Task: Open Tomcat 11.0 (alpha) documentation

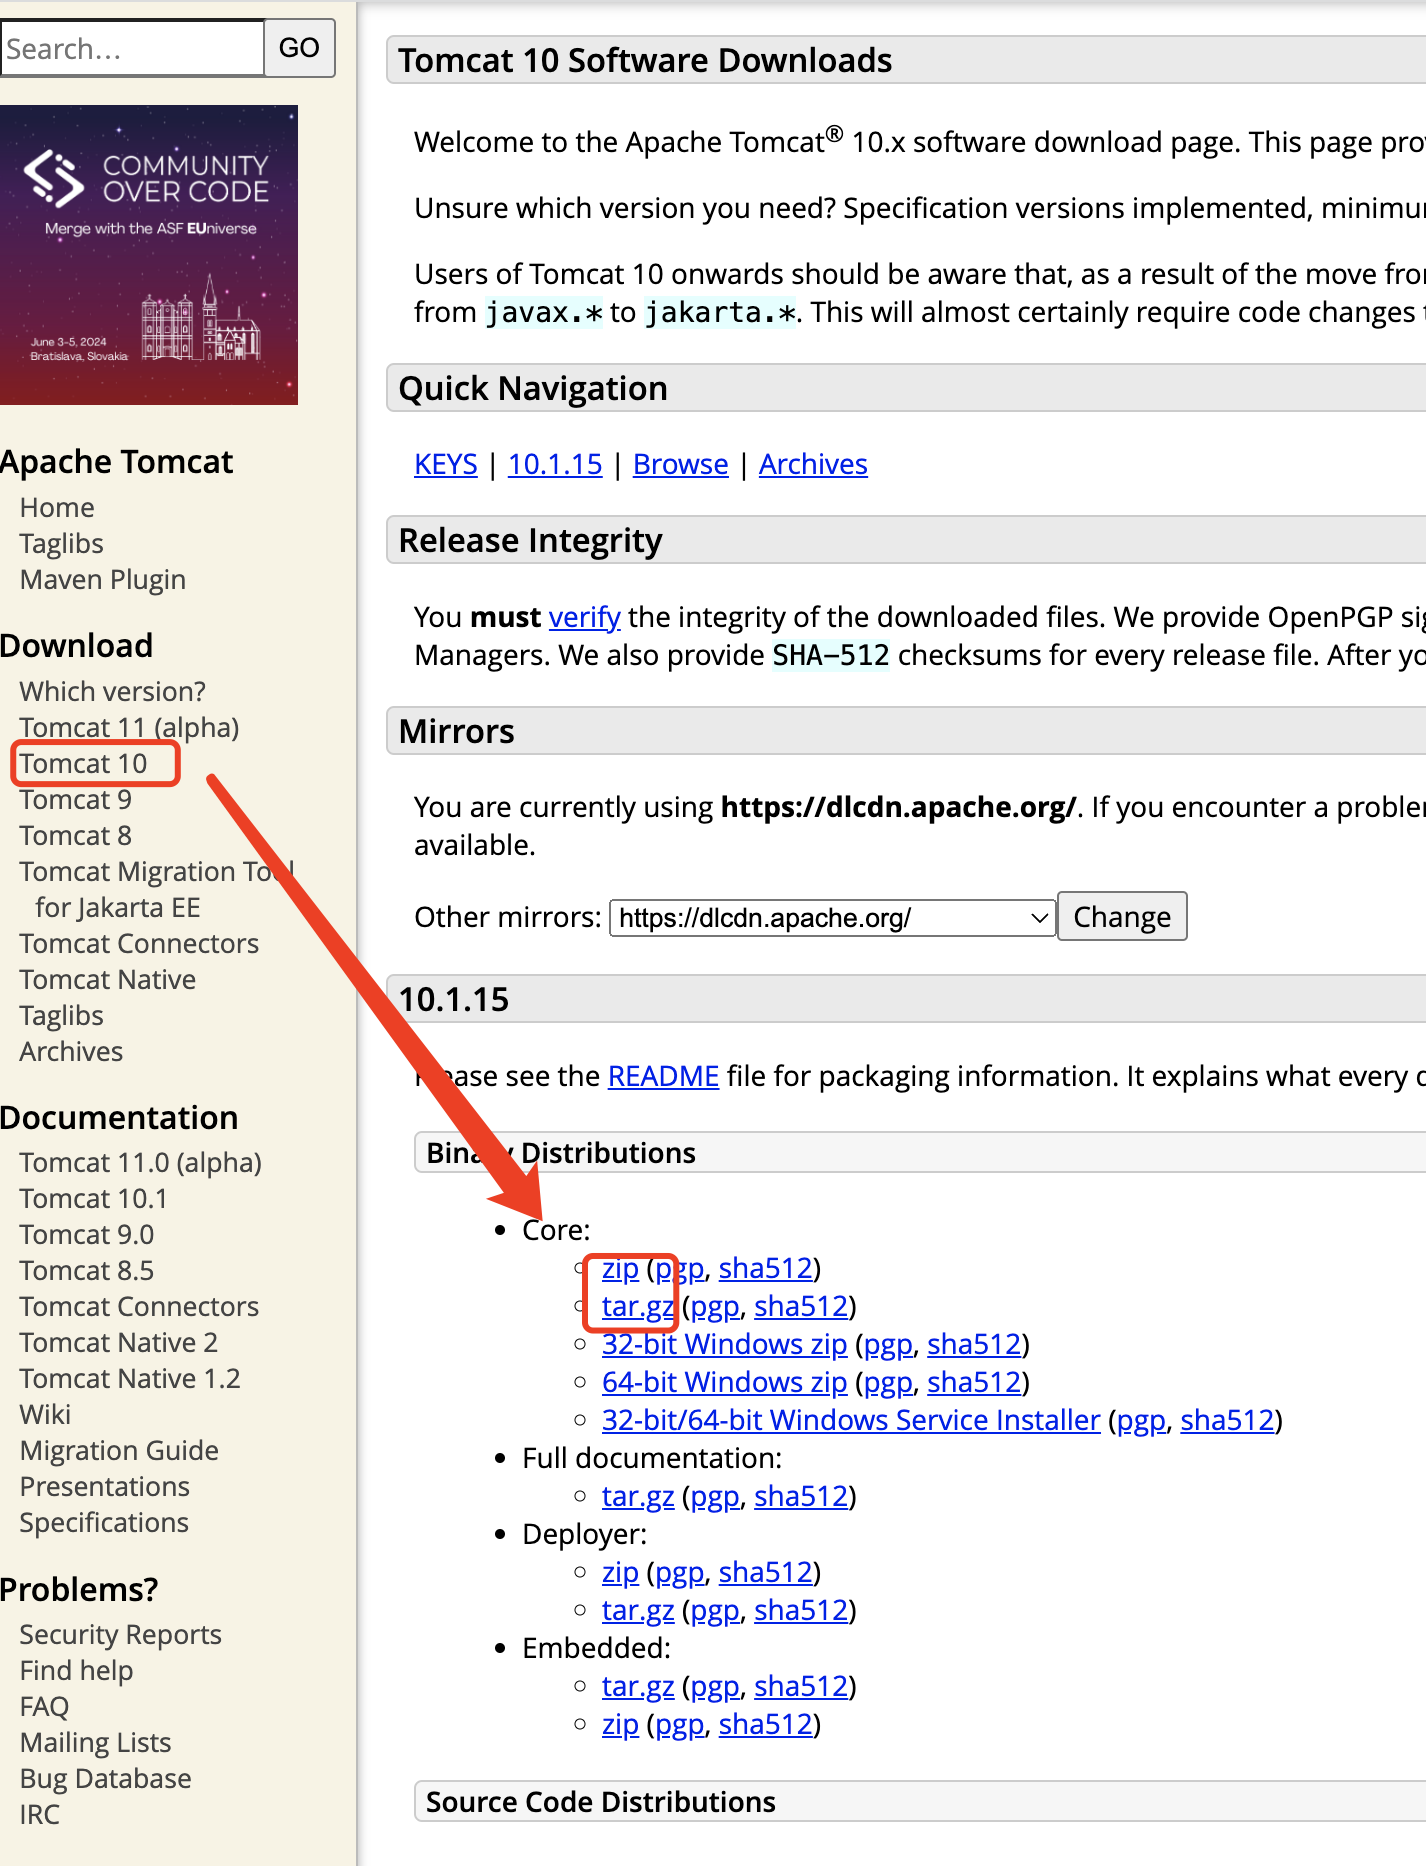Action: (141, 1163)
